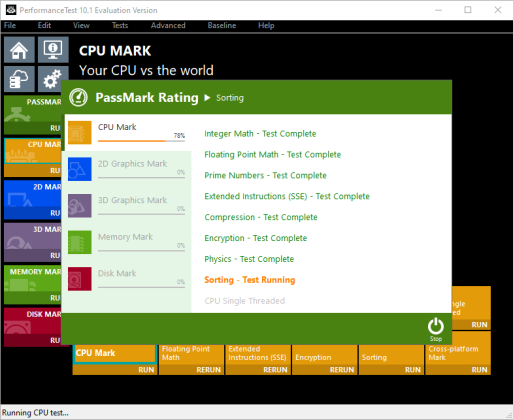The image size is (513, 420).
Task: Click the Disk Mark progress bar
Action: click(141, 287)
